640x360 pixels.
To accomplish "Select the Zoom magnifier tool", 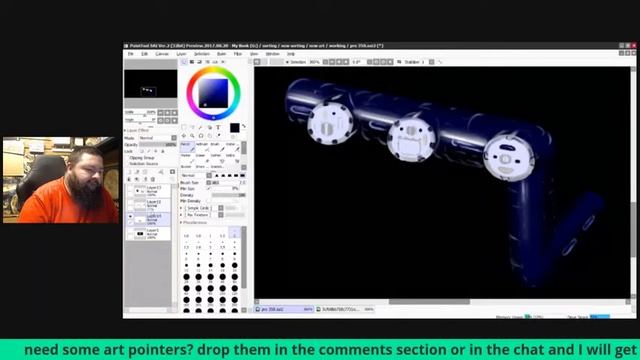I will tap(192, 136).
